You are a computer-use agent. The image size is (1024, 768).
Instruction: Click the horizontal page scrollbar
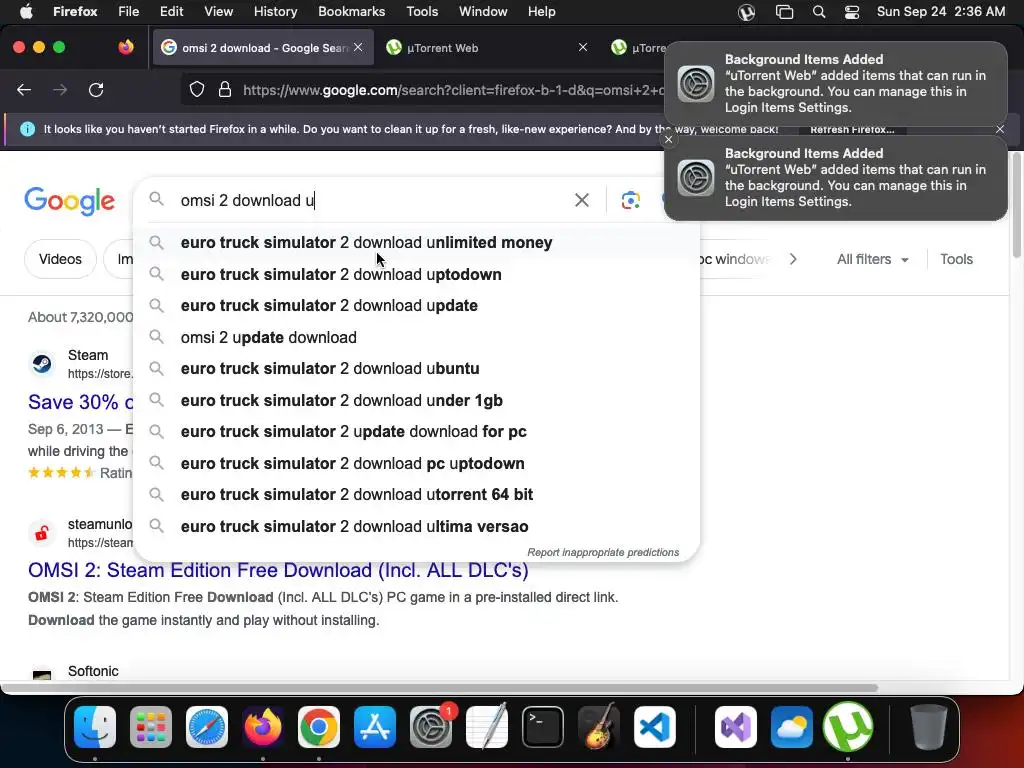click(440, 688)
